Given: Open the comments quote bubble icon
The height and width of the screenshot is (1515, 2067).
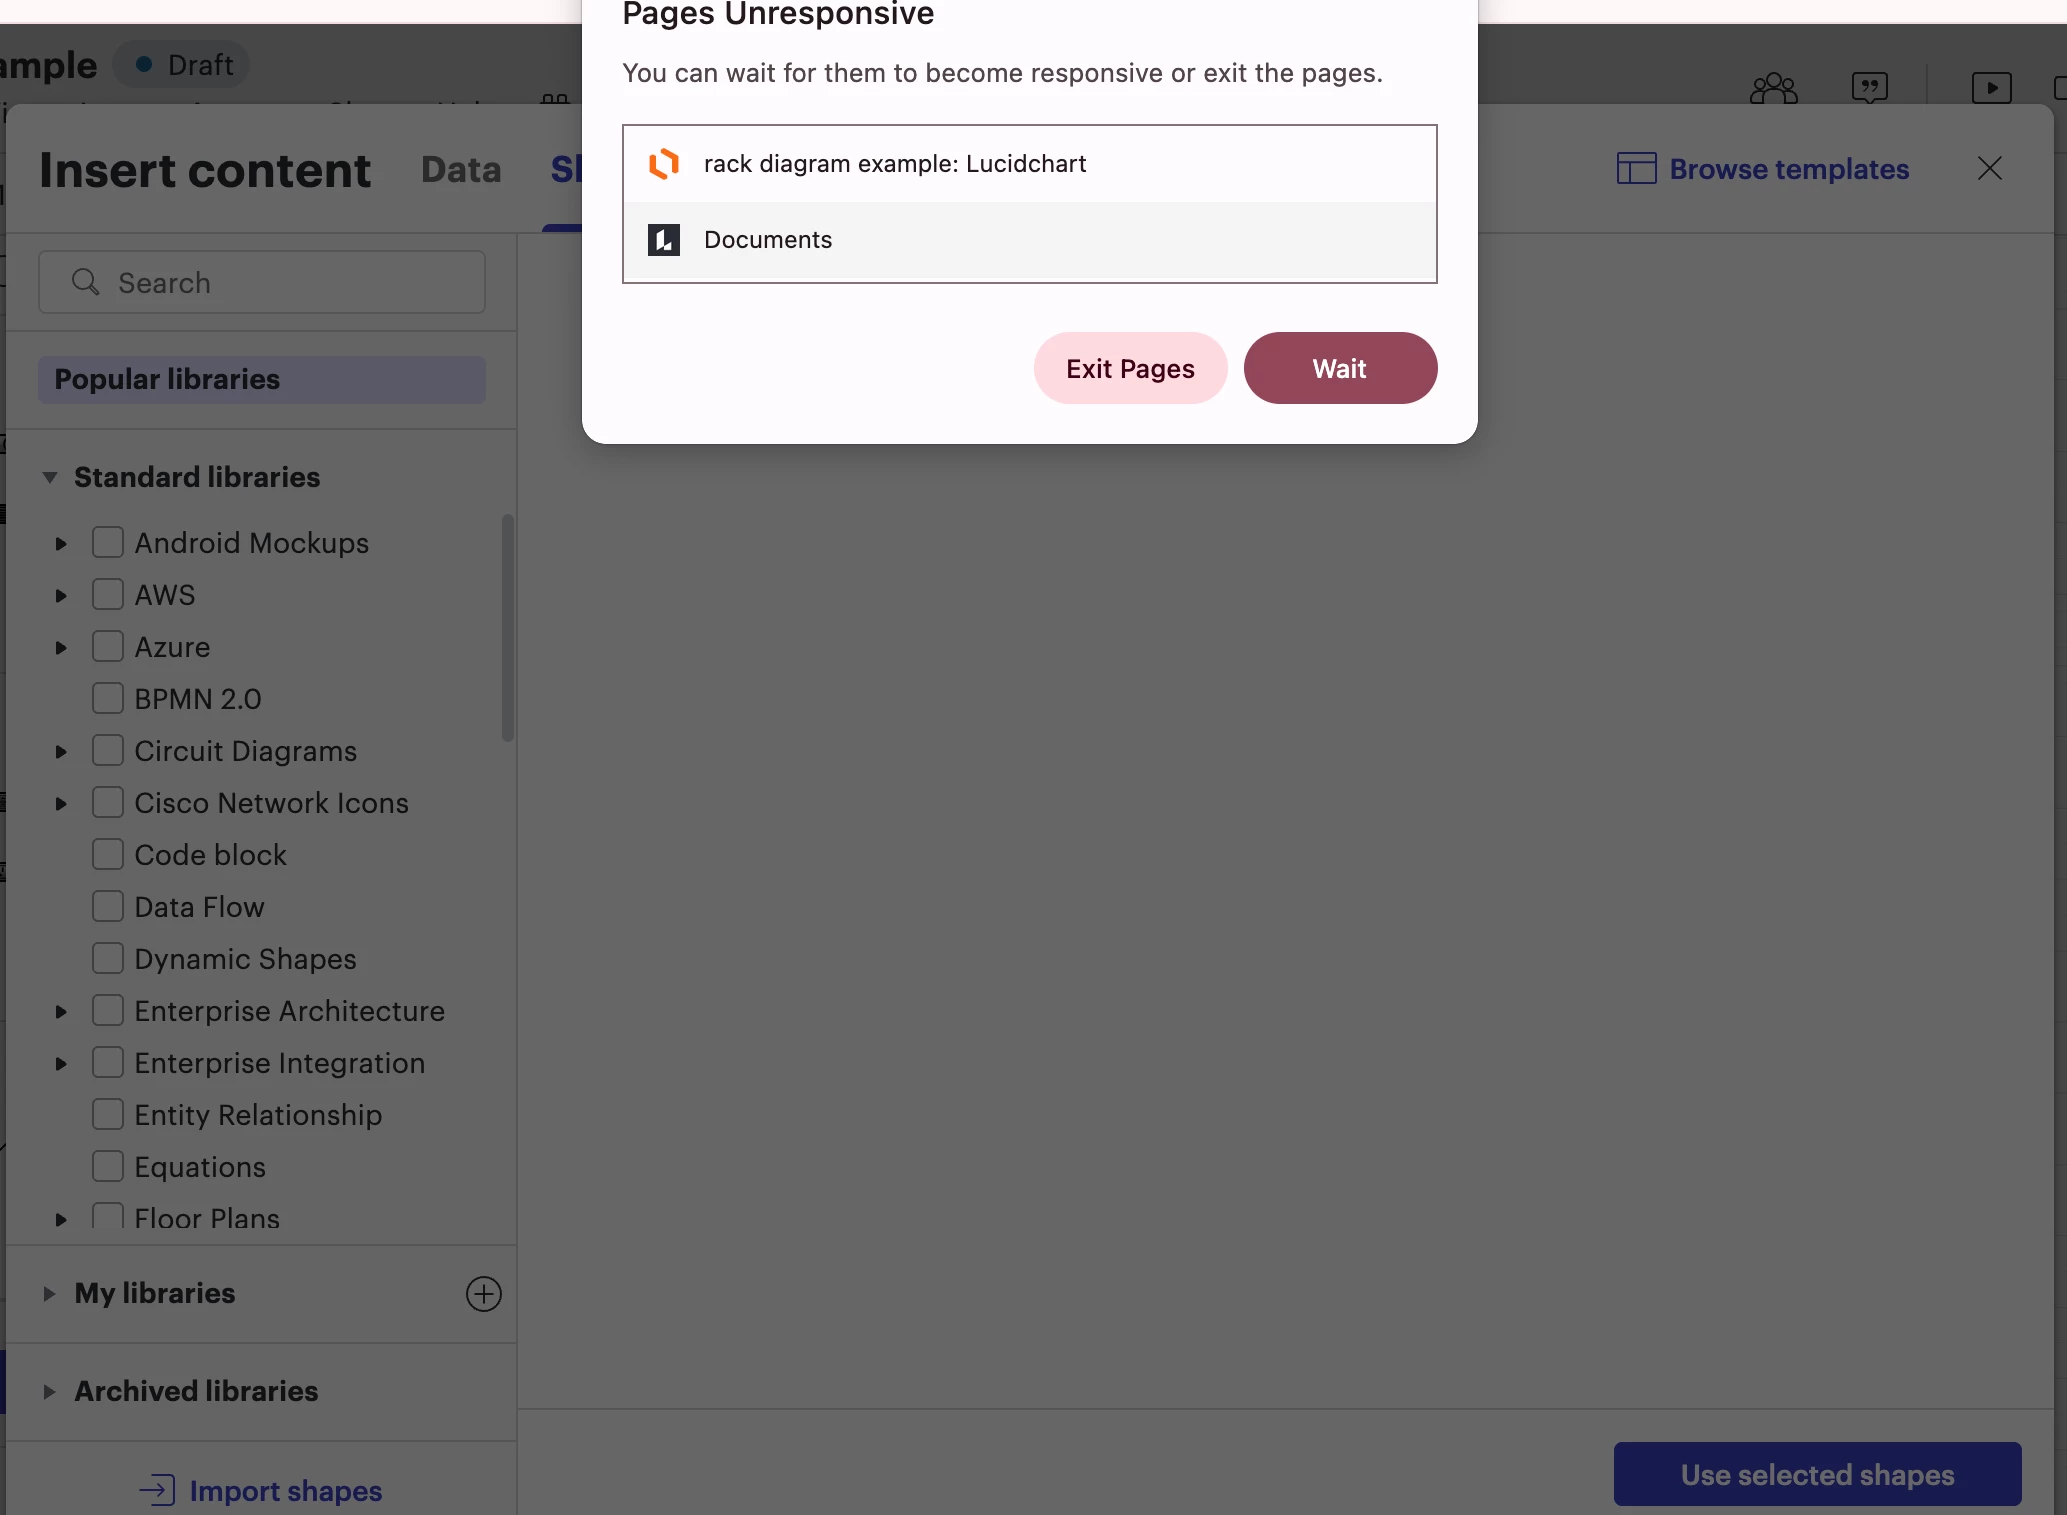Looking at the screenshot, I should pyautogui.click(x=1869, y=89).
